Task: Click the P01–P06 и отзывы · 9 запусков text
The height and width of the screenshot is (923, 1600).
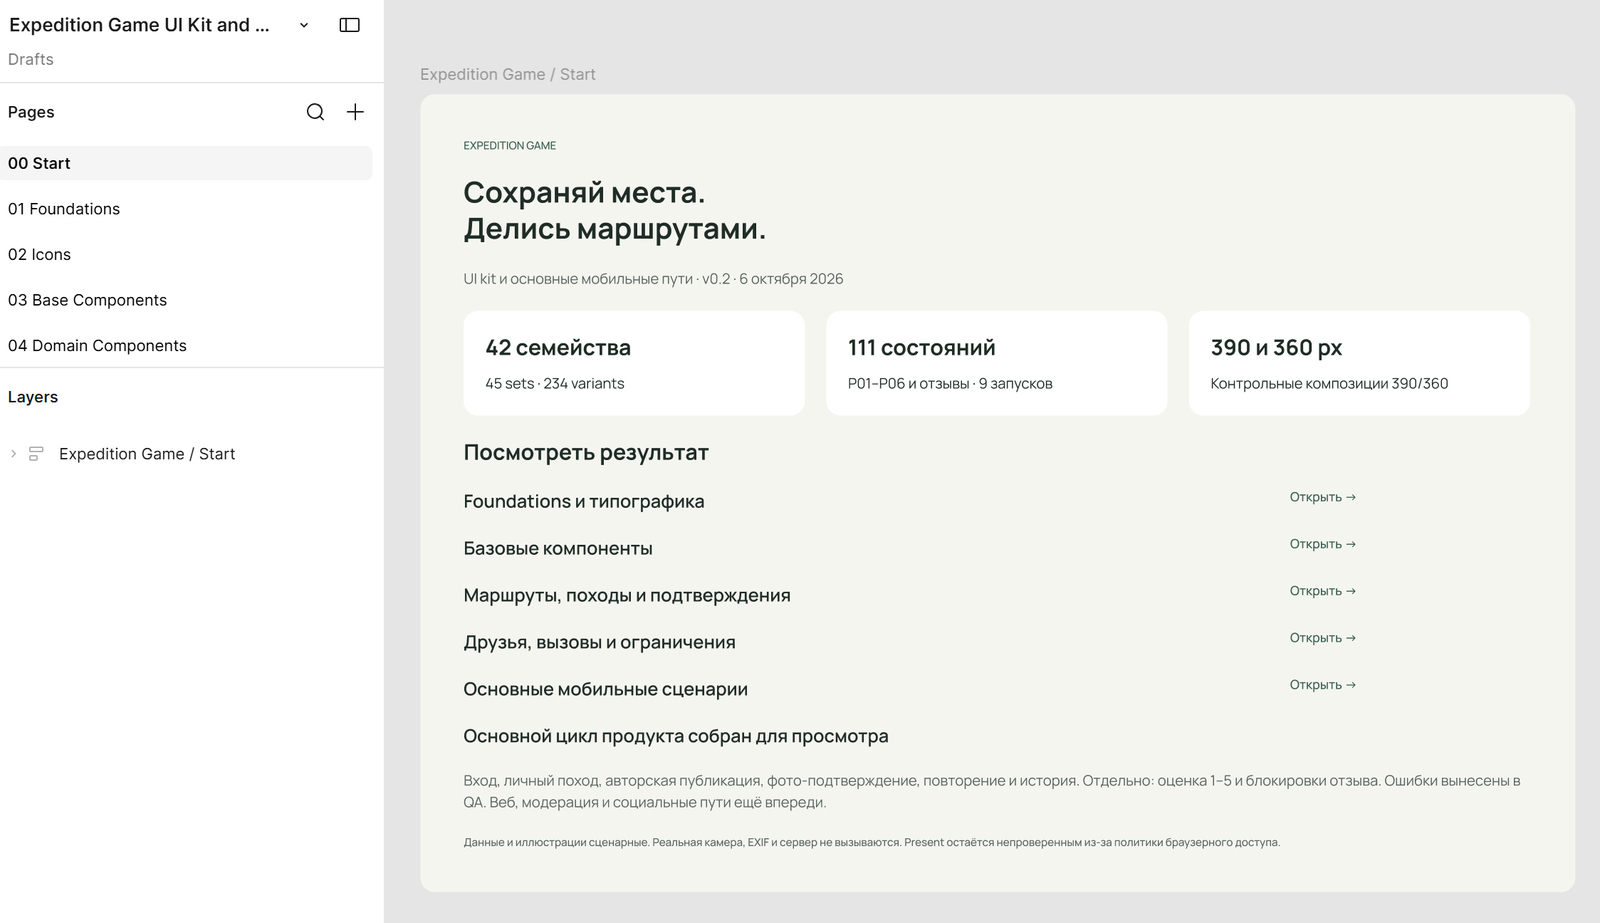Action: click(x=950, y=383)
